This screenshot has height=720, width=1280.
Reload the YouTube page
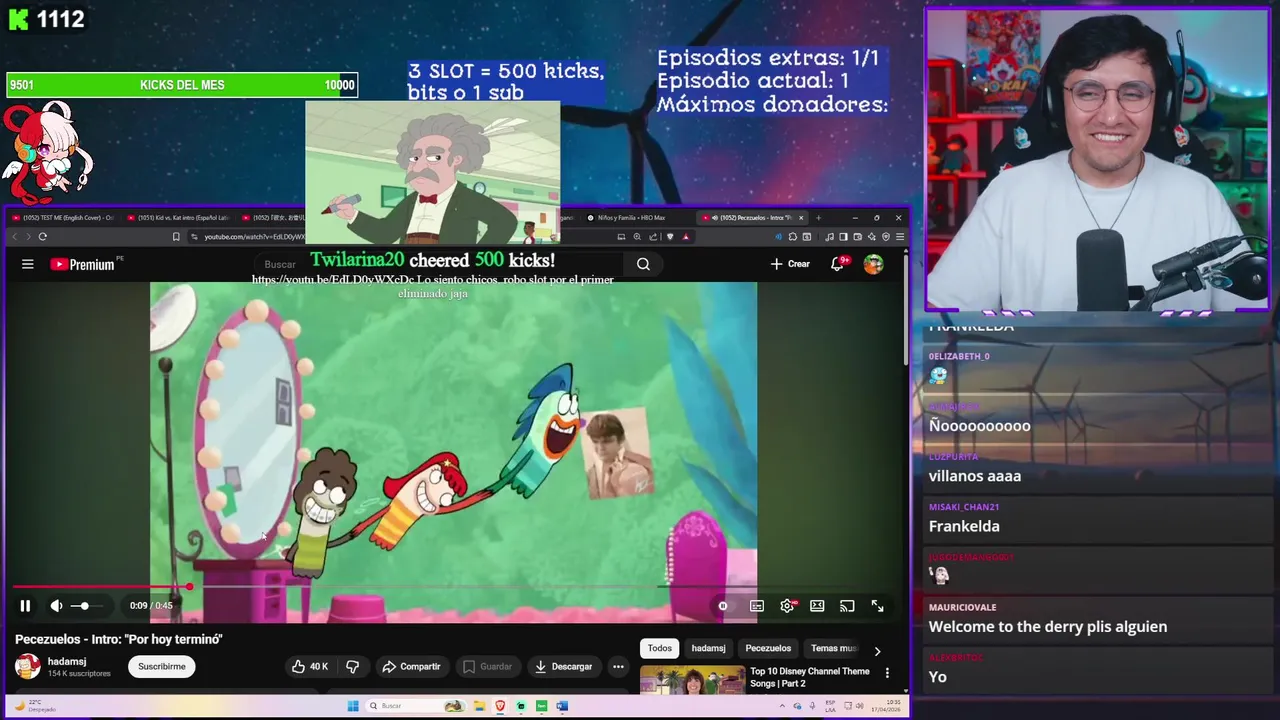coord(42,237)
